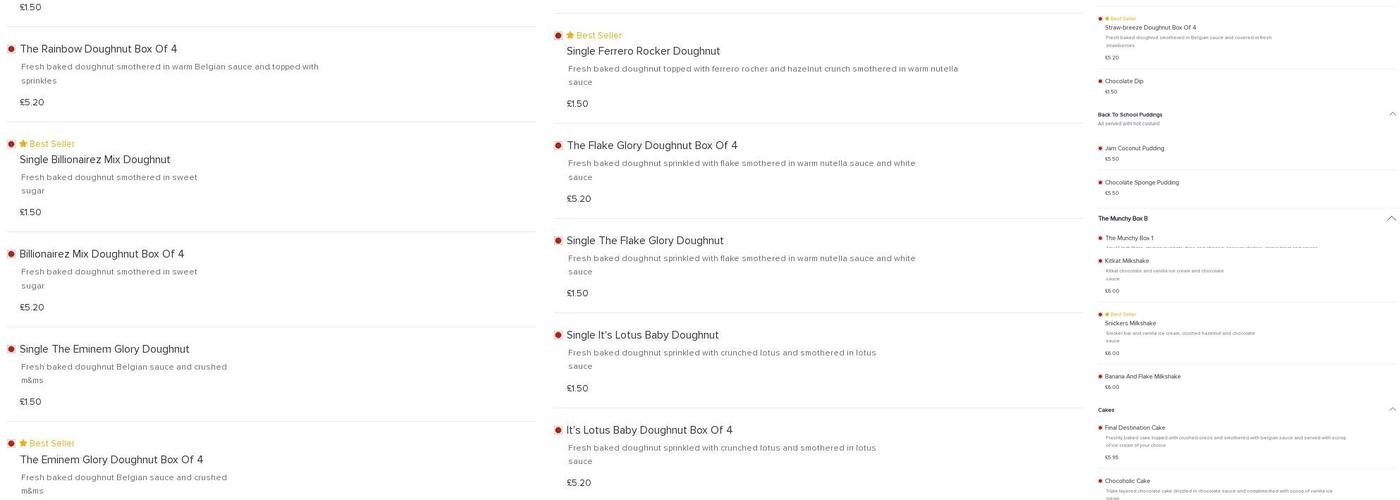Click the star icon above Single Ferrero Rocker Doughnut

coord(570,36)
